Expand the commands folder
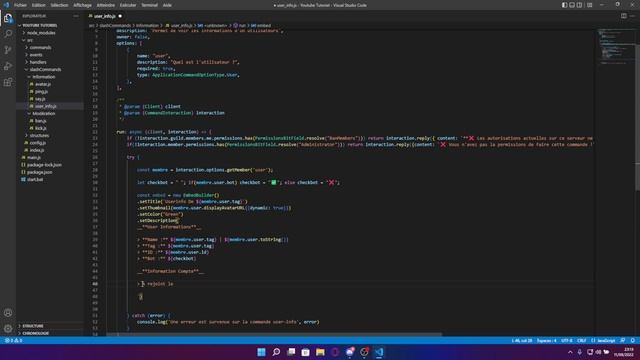 [x=49, y=47]
